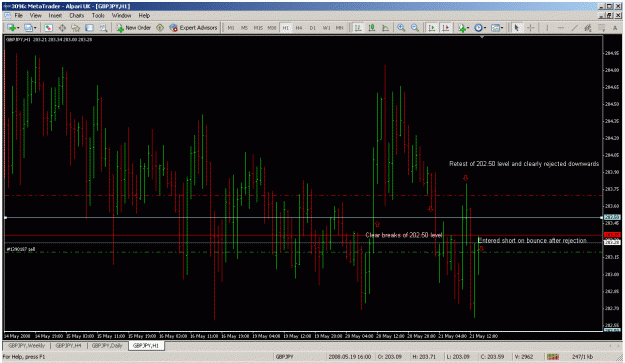Choose the Equidistant Channel tool
Viewport: 625px width, 363px height.
click(588, 27)
